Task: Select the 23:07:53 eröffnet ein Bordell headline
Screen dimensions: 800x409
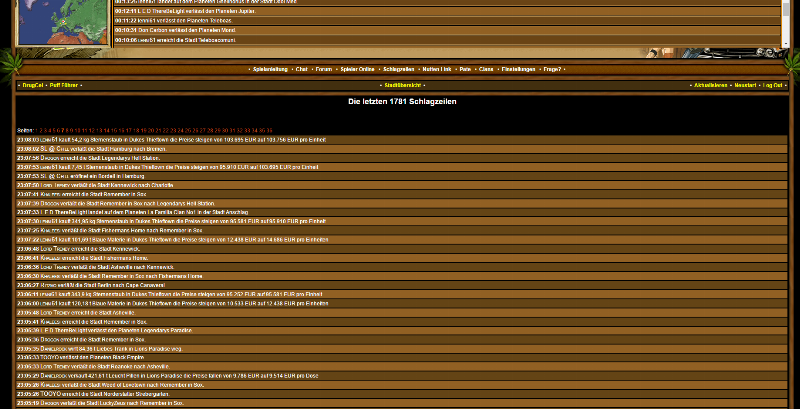Action: 402,176
